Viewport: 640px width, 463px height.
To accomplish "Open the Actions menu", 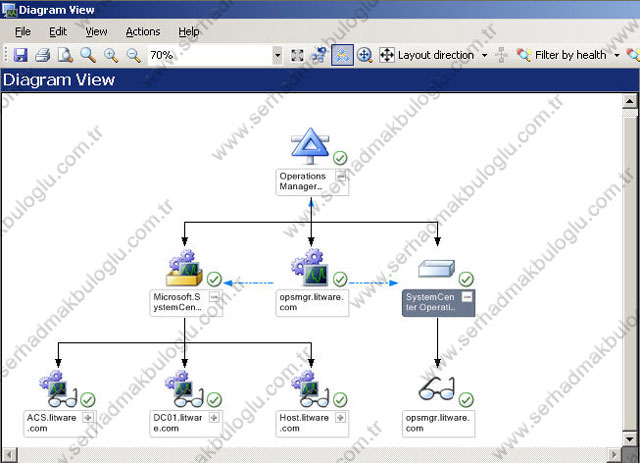I will point(143,32).
